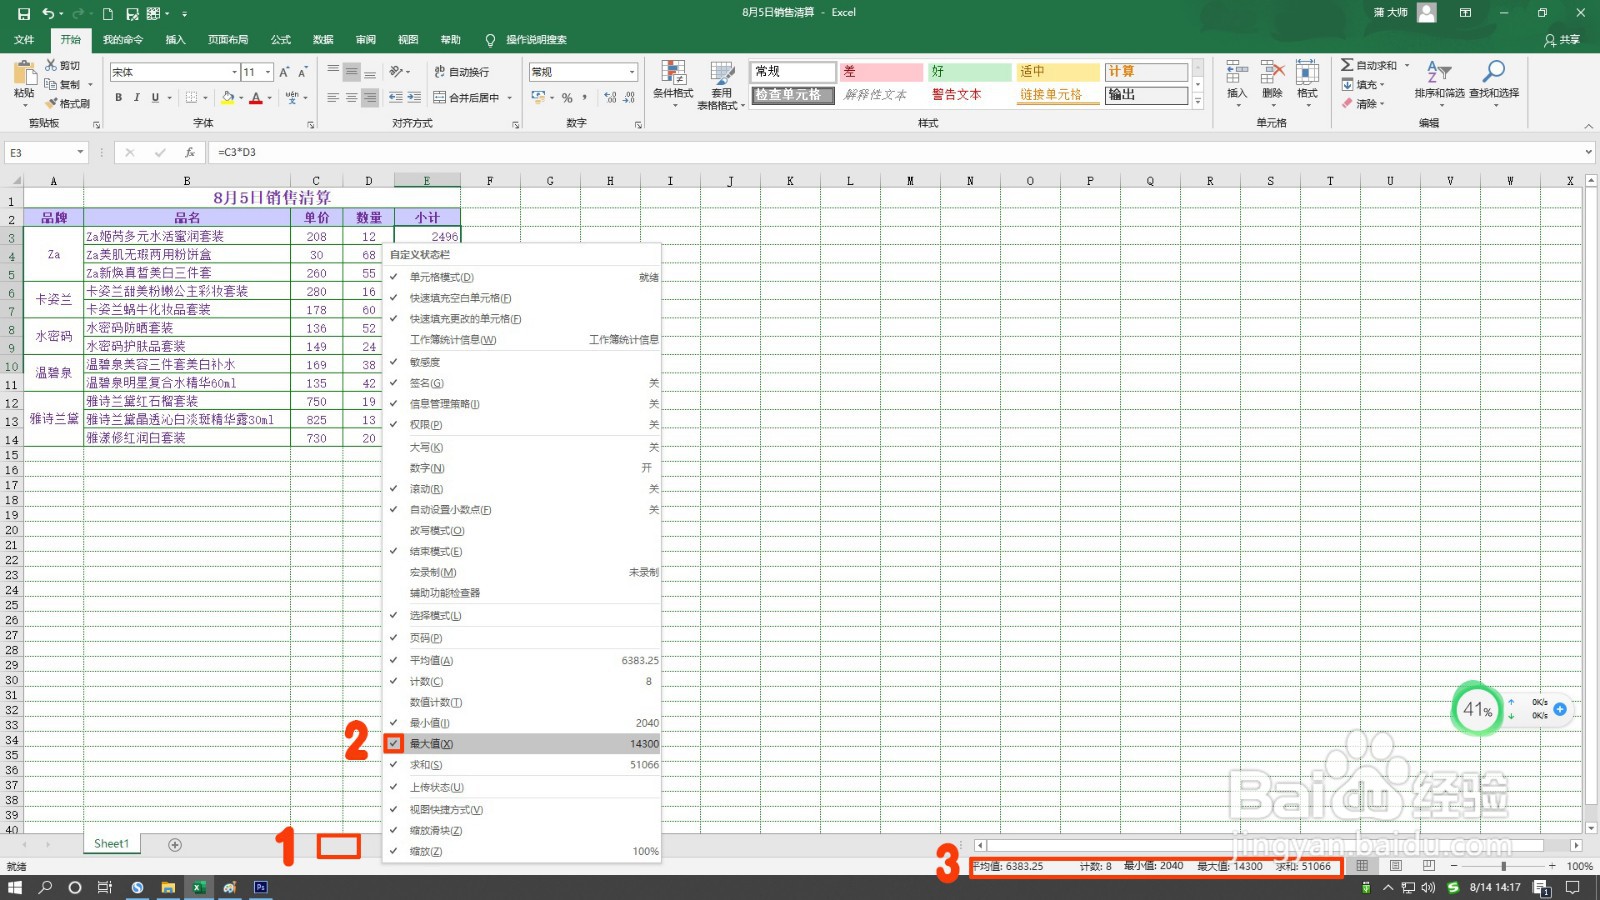Toggle Italic formatting button
This screenshot has height=900, width=1600.
click(136, 97)
